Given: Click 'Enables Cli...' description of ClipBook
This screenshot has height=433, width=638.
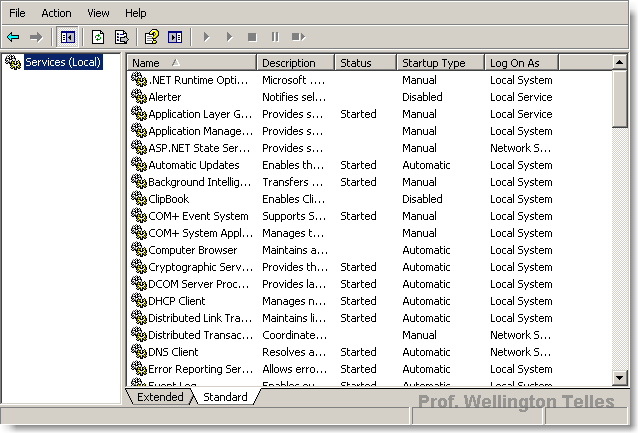Looking at the screenshot, I should [x=293, y=199].
